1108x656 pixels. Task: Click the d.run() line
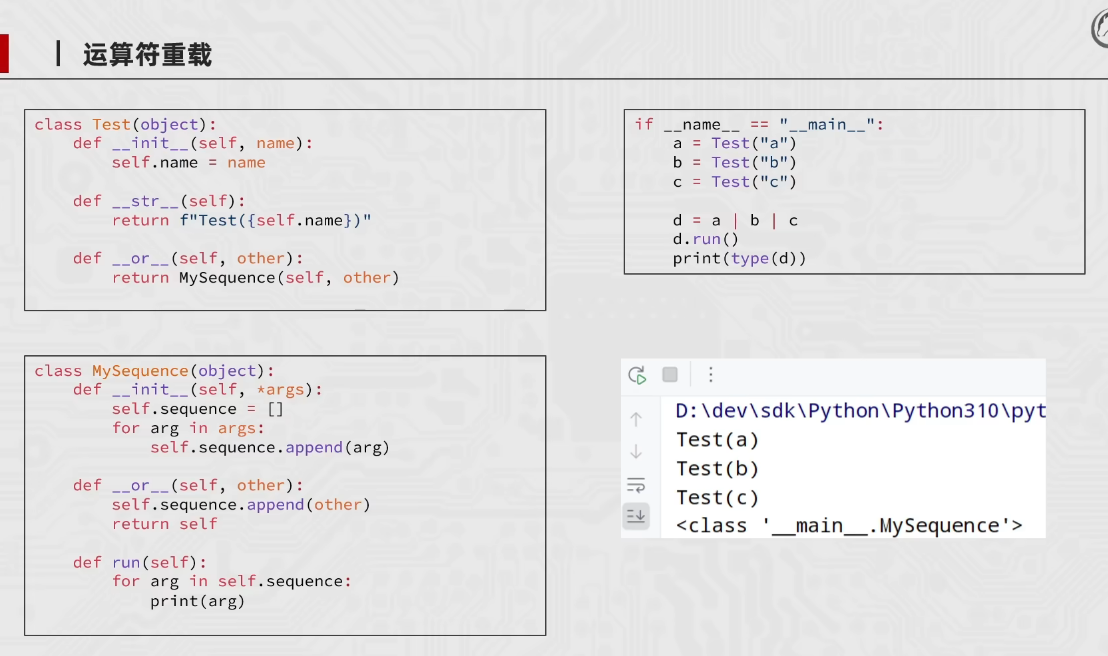tap(705, 240)
